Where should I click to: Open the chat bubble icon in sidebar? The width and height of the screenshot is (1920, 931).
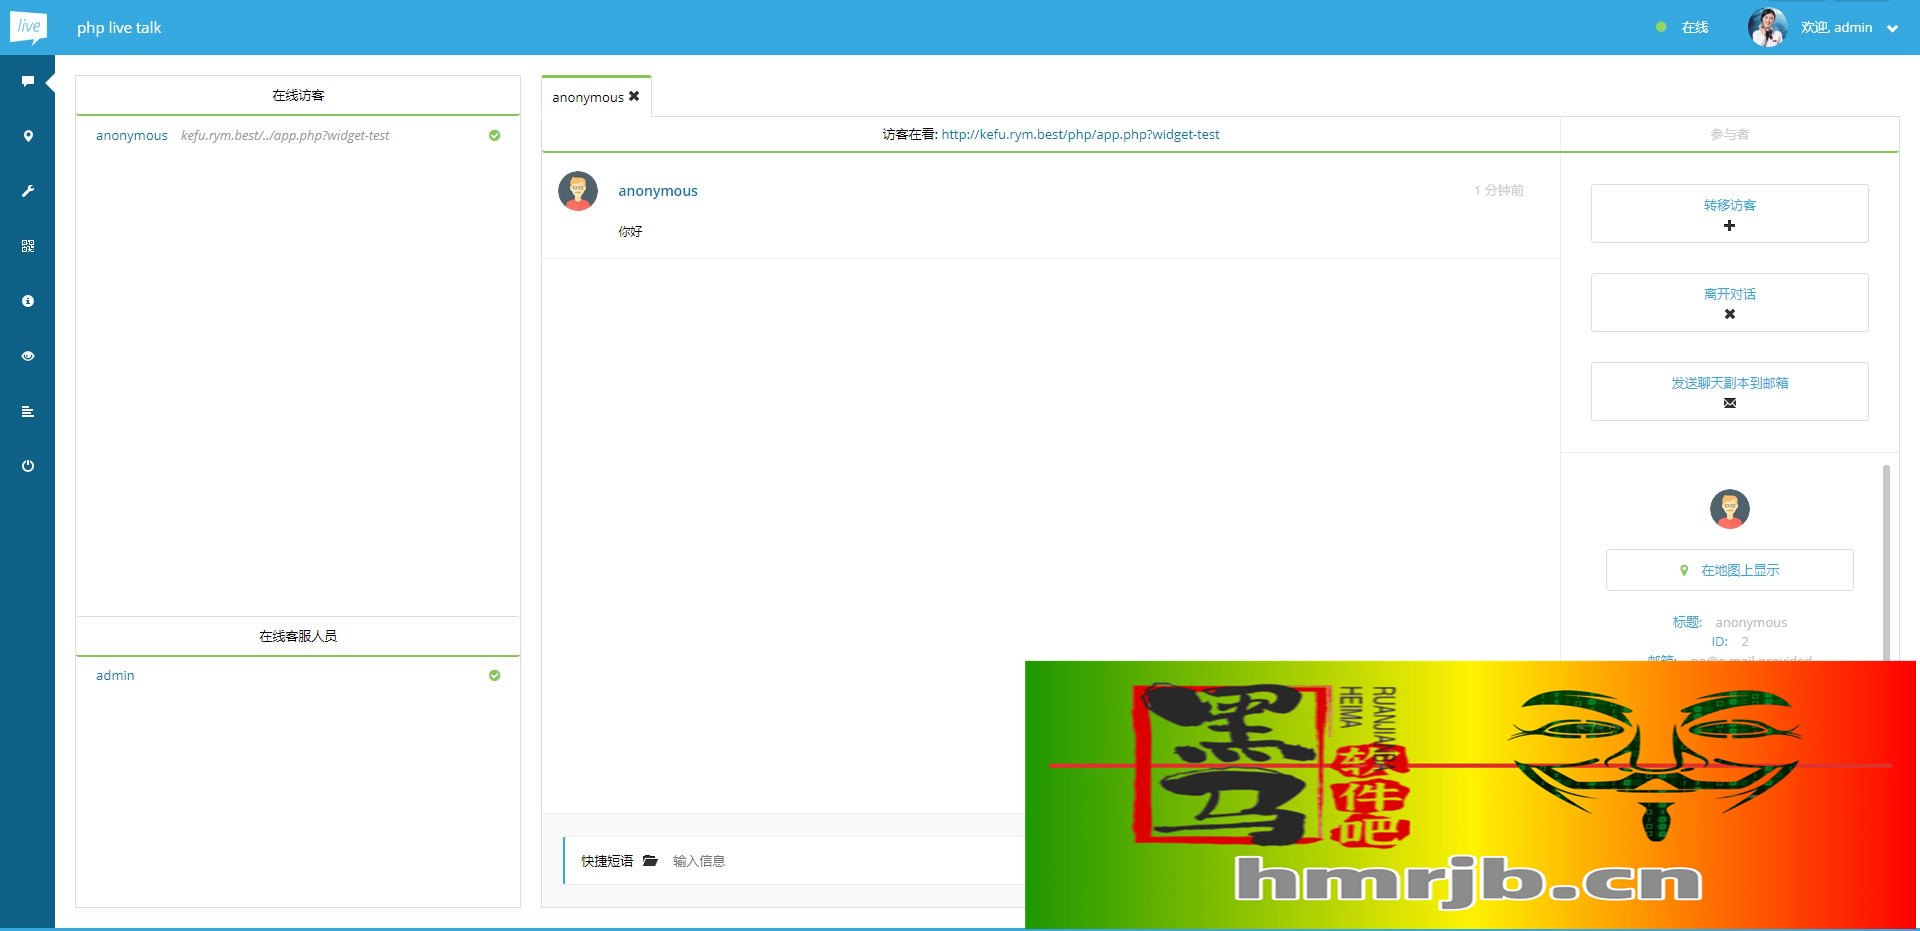click(28, 81)
